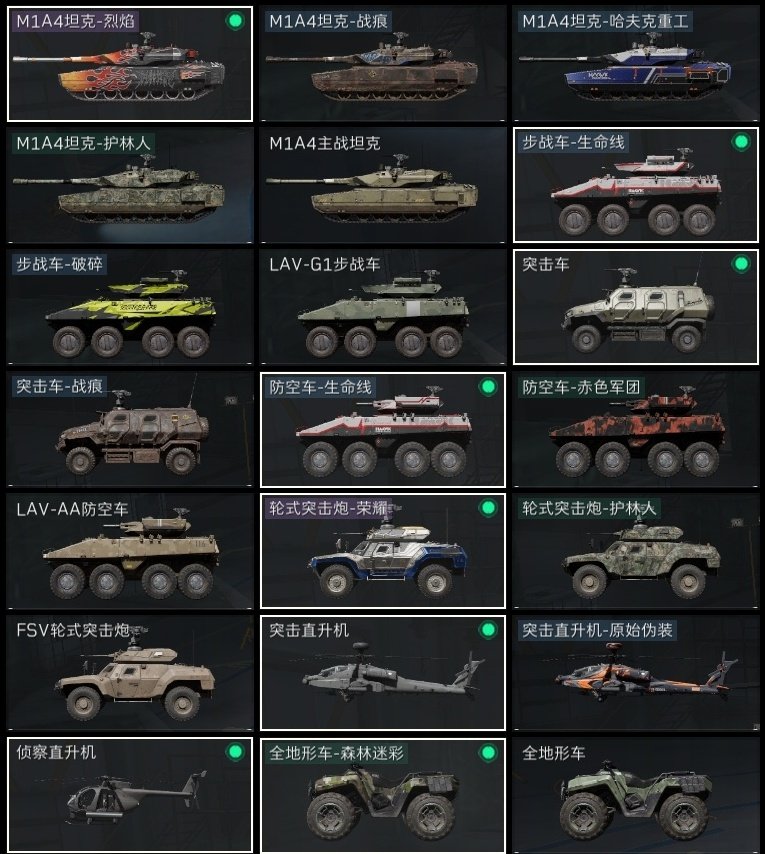This screenshot has width=765, height=854.
Task: Click the green equipped dot on 突击车
Action: (741, 264)
